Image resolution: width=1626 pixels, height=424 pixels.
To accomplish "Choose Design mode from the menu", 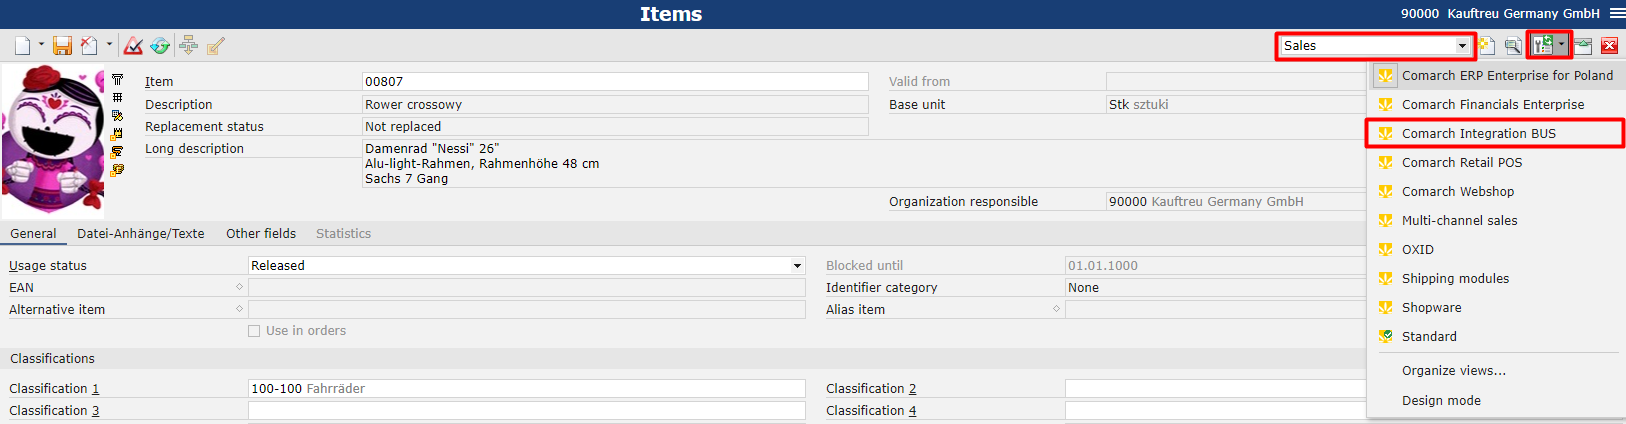I will pyautogui.click(x=1441, y=401).
